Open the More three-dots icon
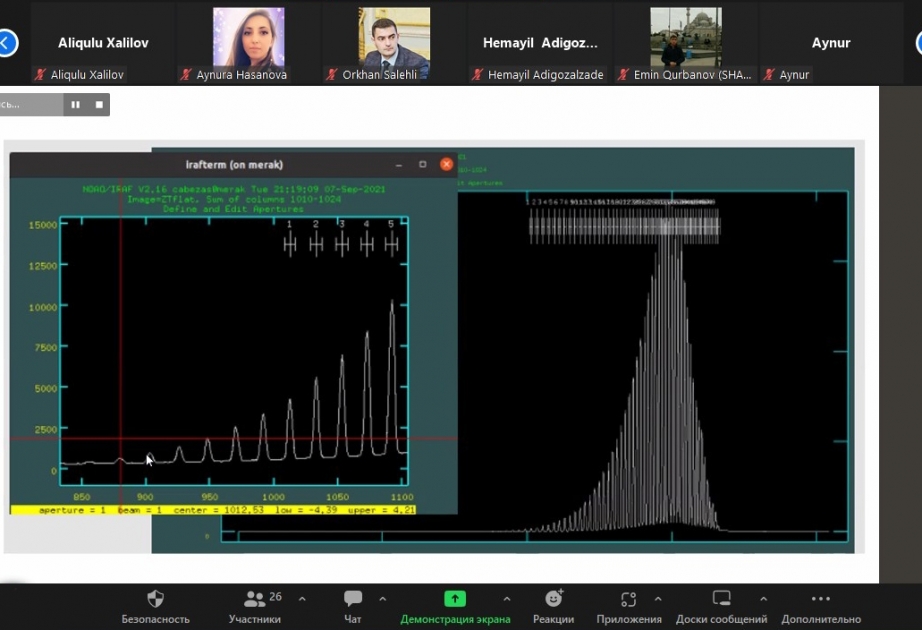 820,599
